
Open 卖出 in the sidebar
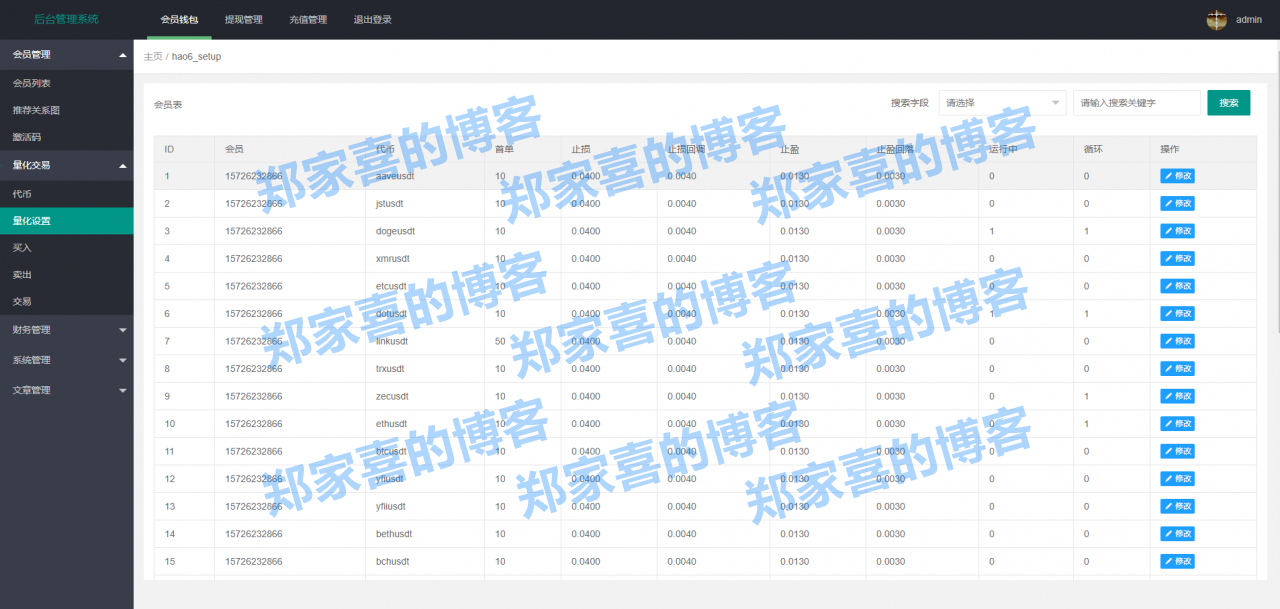tap(66, 274)
